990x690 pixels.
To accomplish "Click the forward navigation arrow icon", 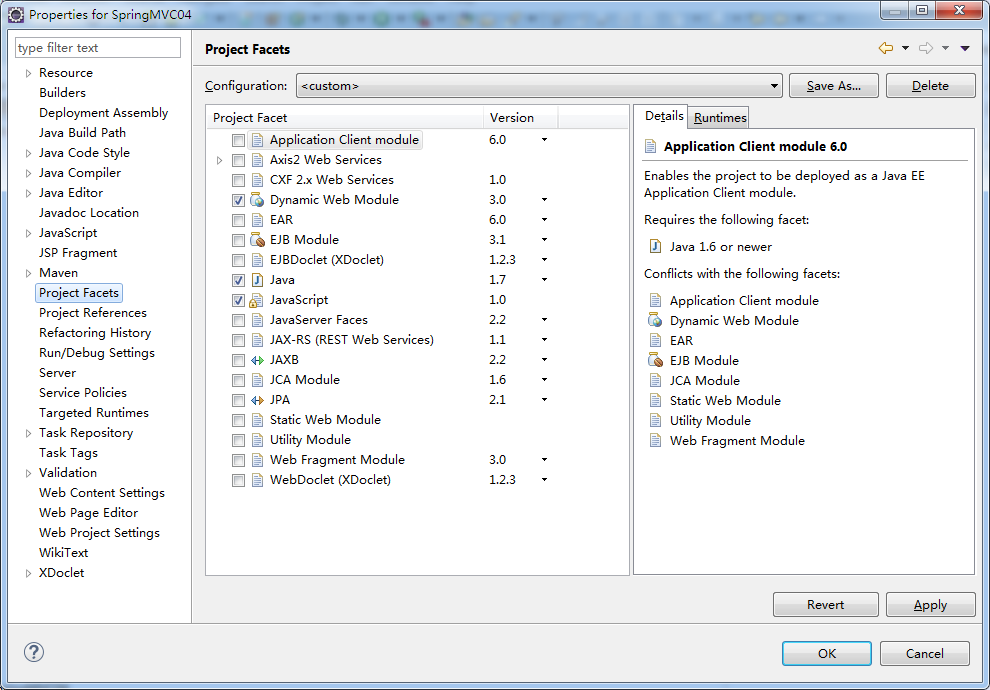I will [925, 48].
